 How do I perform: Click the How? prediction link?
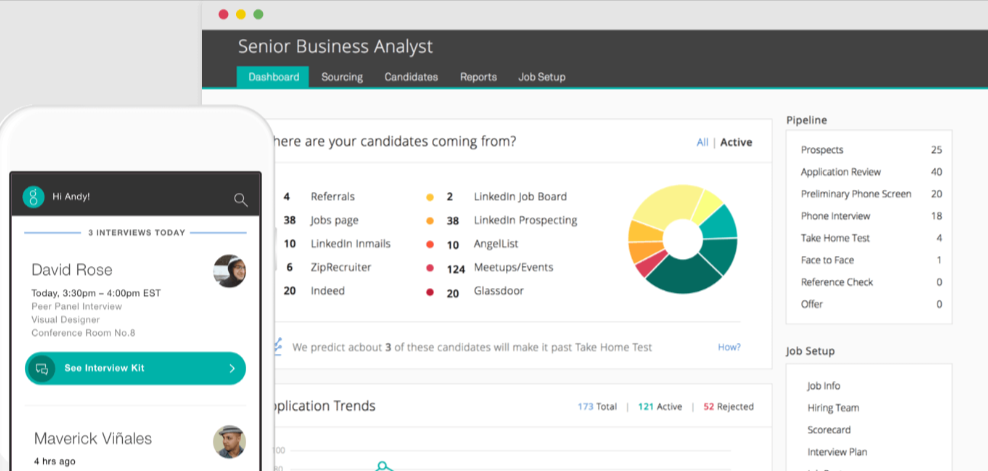(729, 347)
